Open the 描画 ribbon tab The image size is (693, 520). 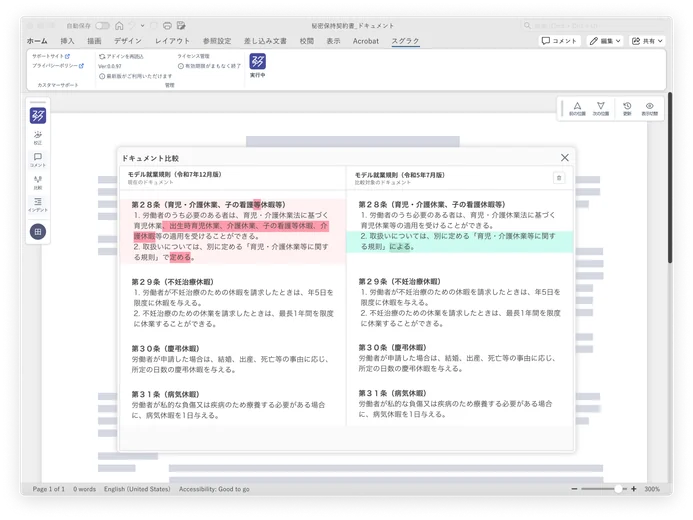[x=94, y=41]
